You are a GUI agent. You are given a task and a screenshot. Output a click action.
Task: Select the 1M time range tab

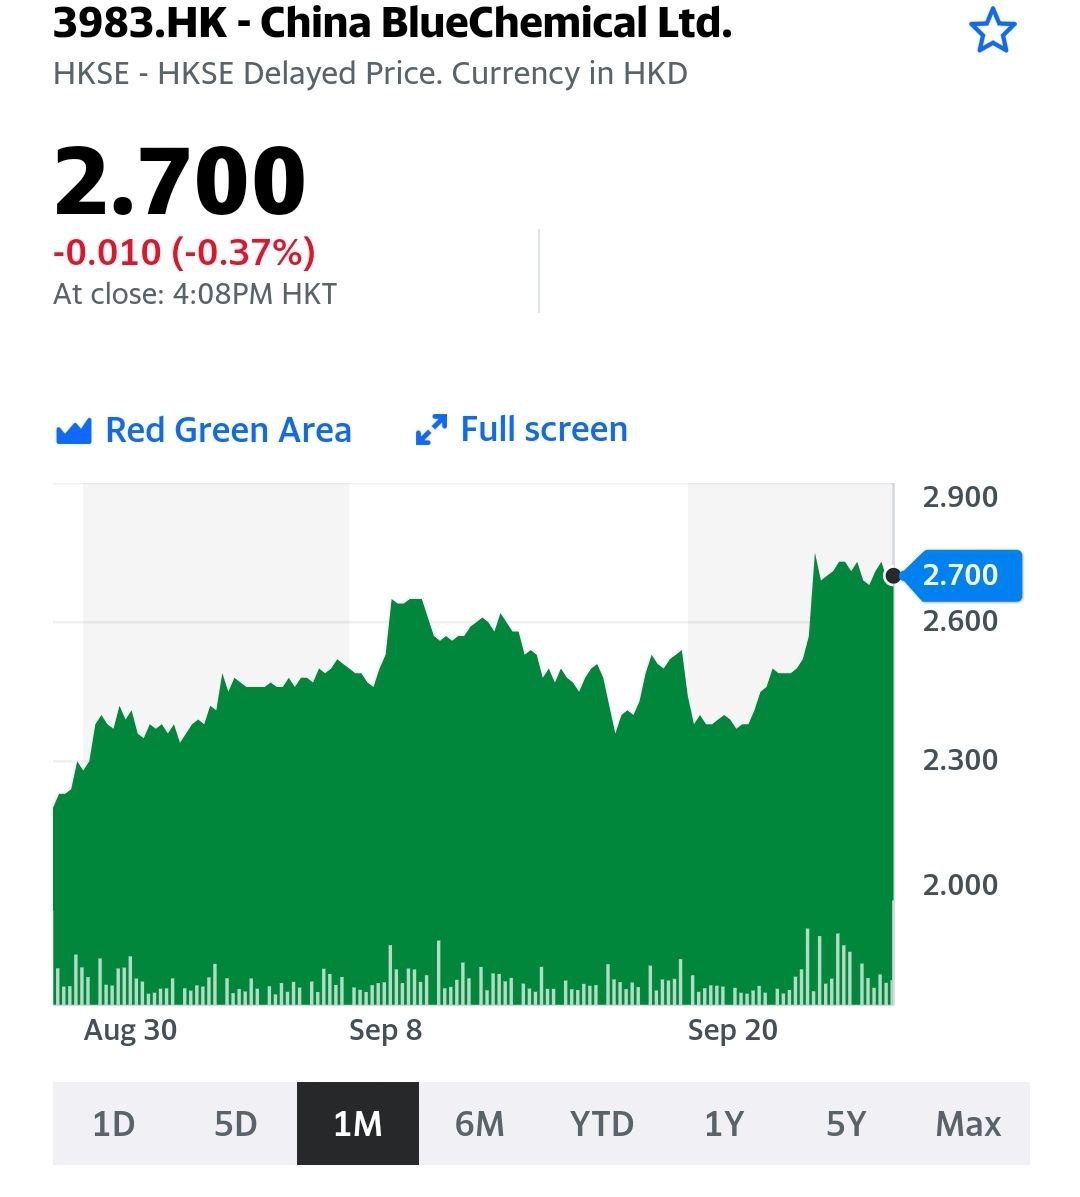(x=358, y=1124)
